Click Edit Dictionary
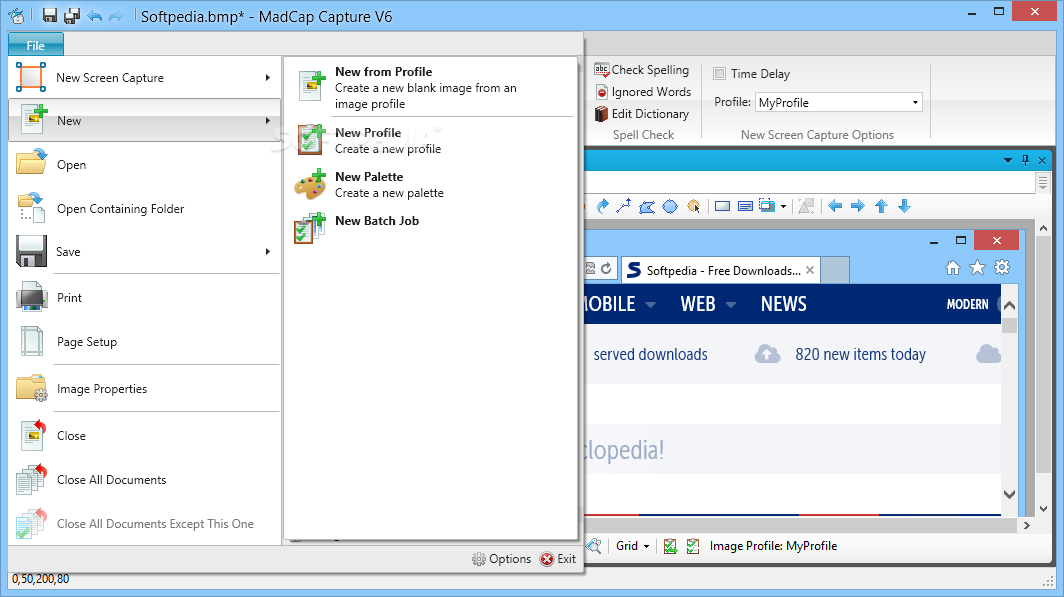The height and width of the screenshot is (597, 1064). pos(642,114)
